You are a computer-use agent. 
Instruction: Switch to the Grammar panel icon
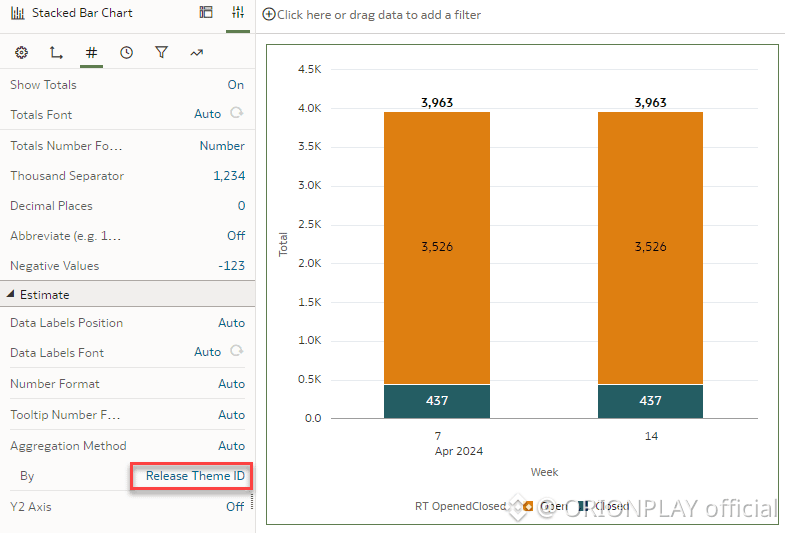pyautogui.click(x=206, y=13)
